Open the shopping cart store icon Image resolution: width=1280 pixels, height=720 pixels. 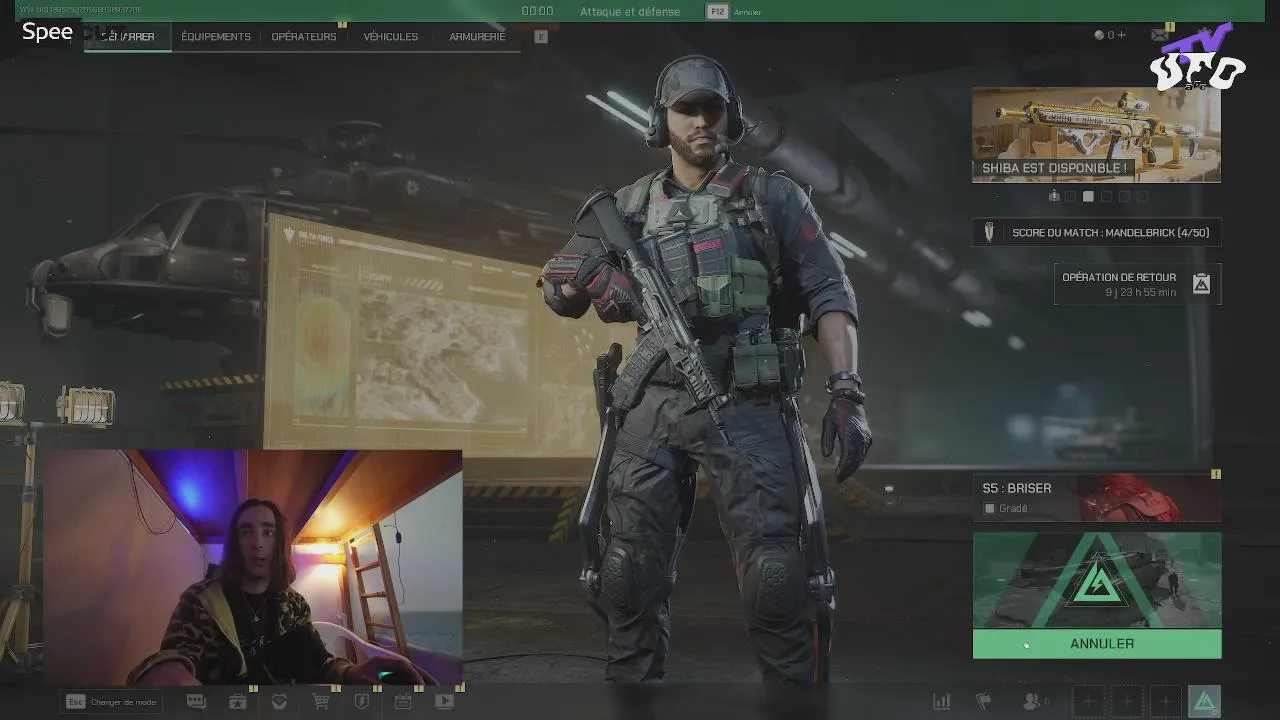pos(321,702)
